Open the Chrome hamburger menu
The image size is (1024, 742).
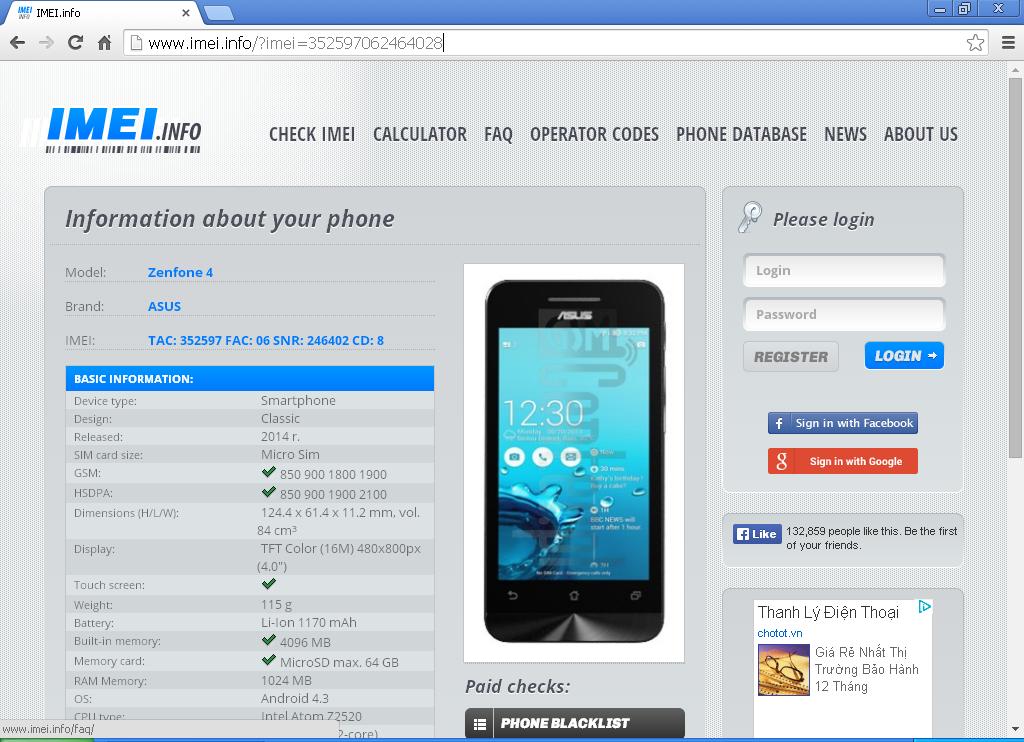click(x=1008, y=43)
